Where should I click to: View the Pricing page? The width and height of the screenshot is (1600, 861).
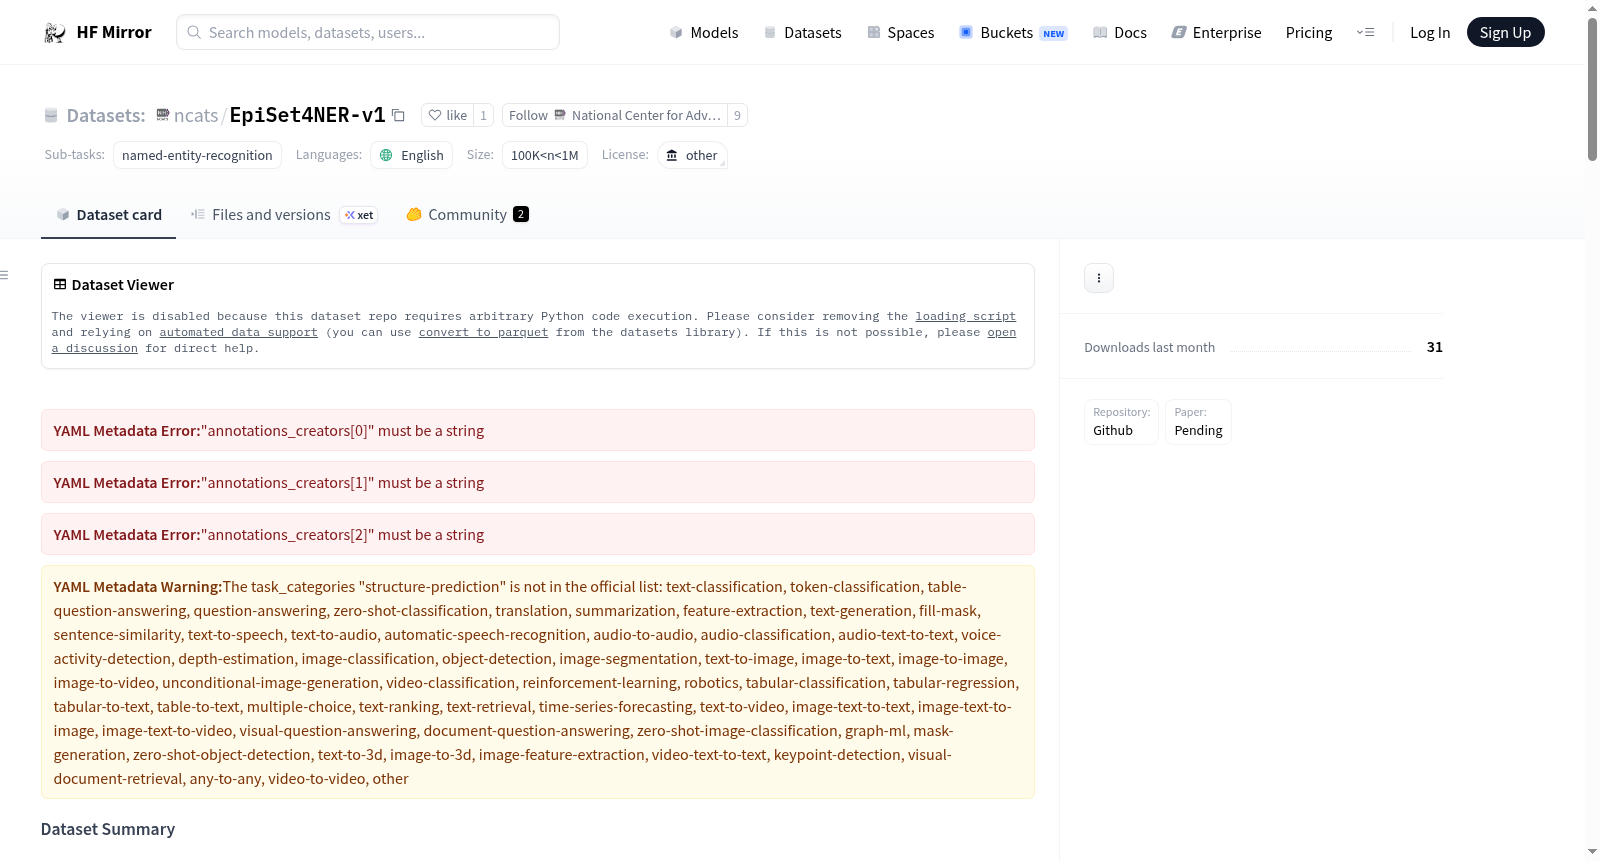1309,32
